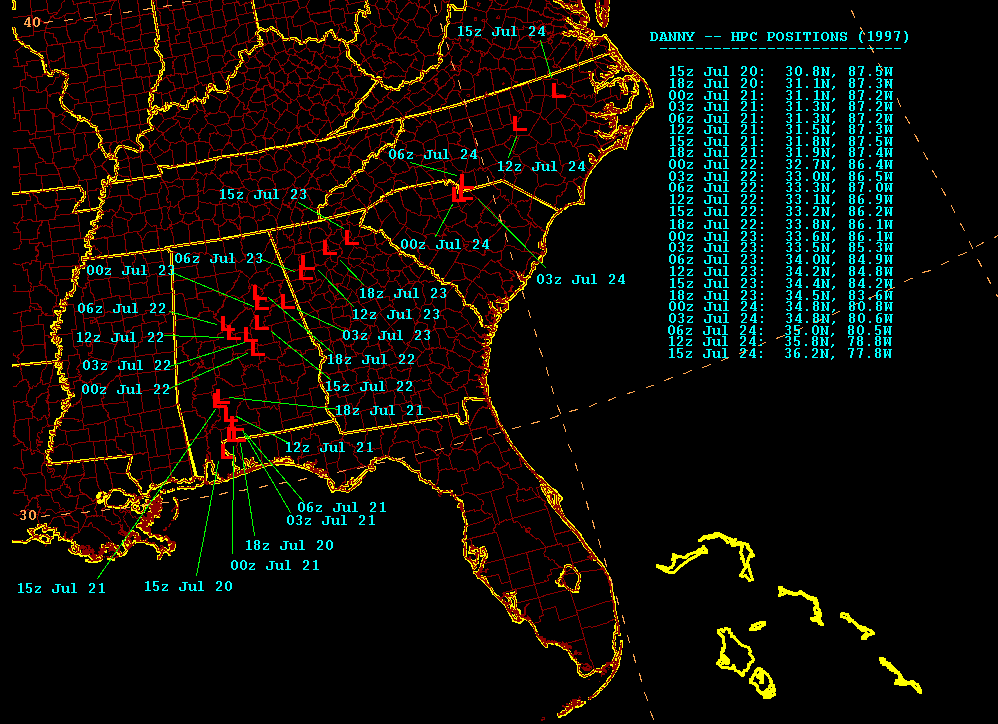Click map label '03z Jul 21'
This screenshot has width=998, height=724.
(331, 520)
